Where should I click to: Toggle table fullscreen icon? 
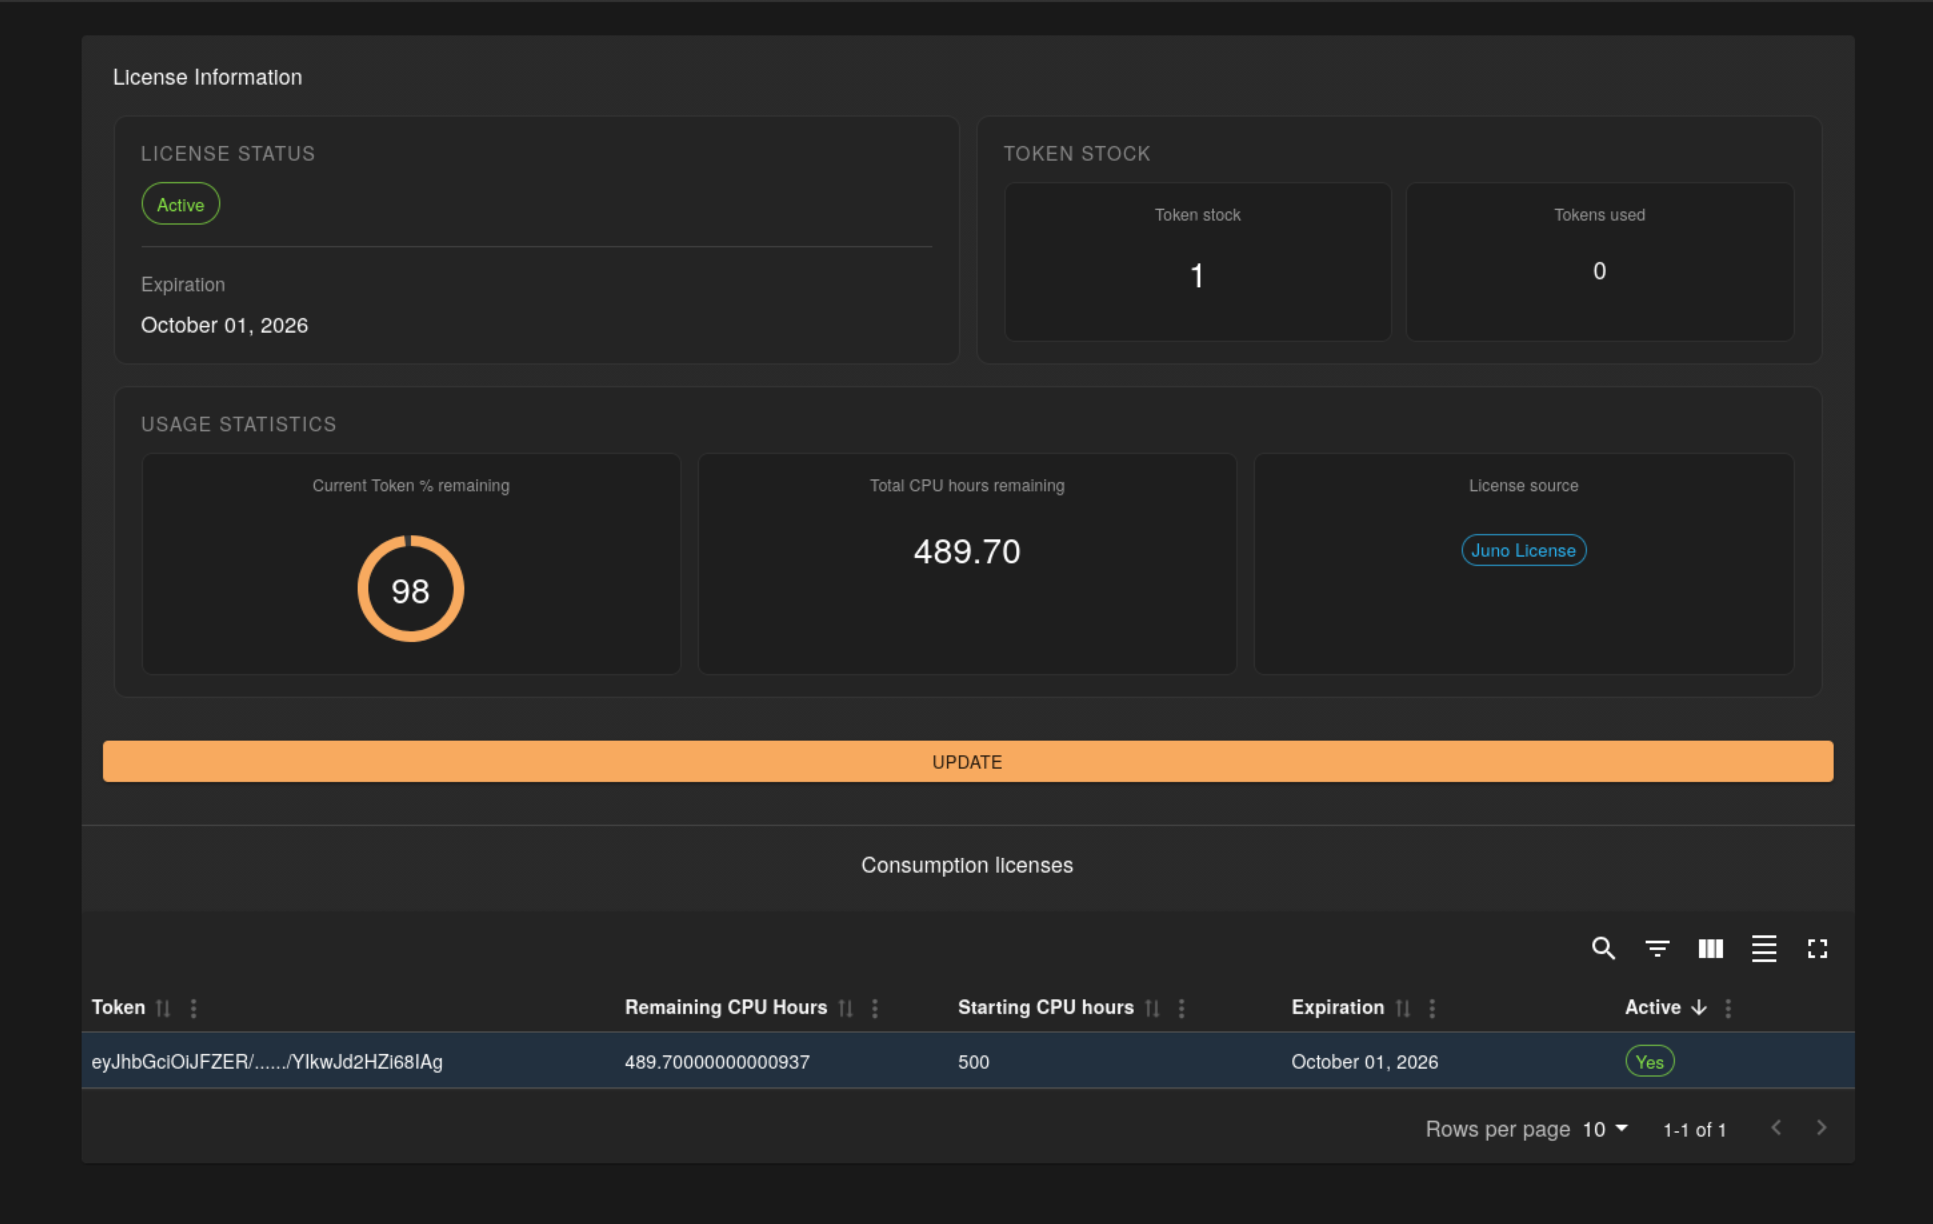pos(1817,948)
